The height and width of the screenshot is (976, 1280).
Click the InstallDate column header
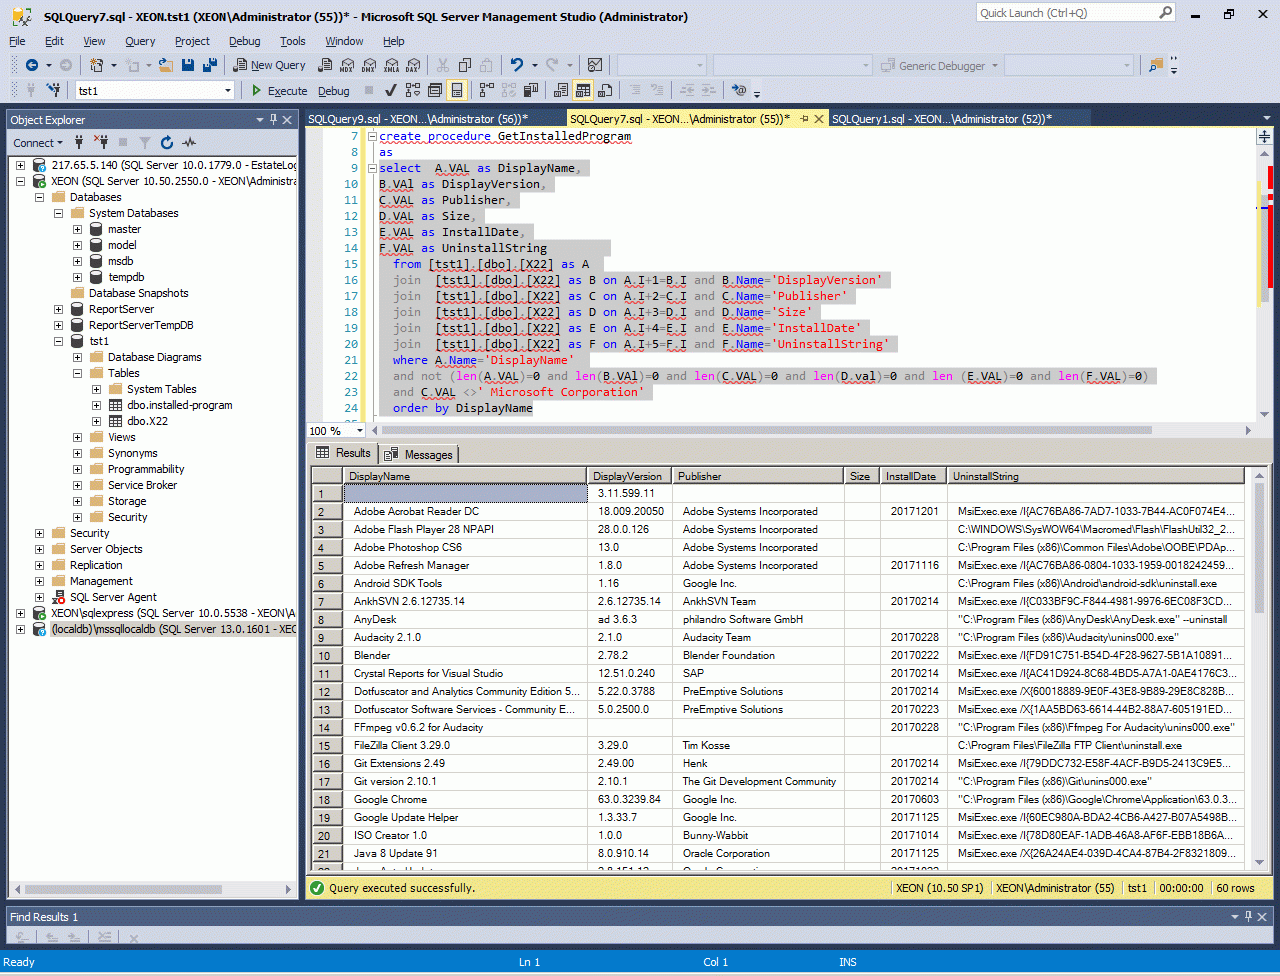coord(913,476)
